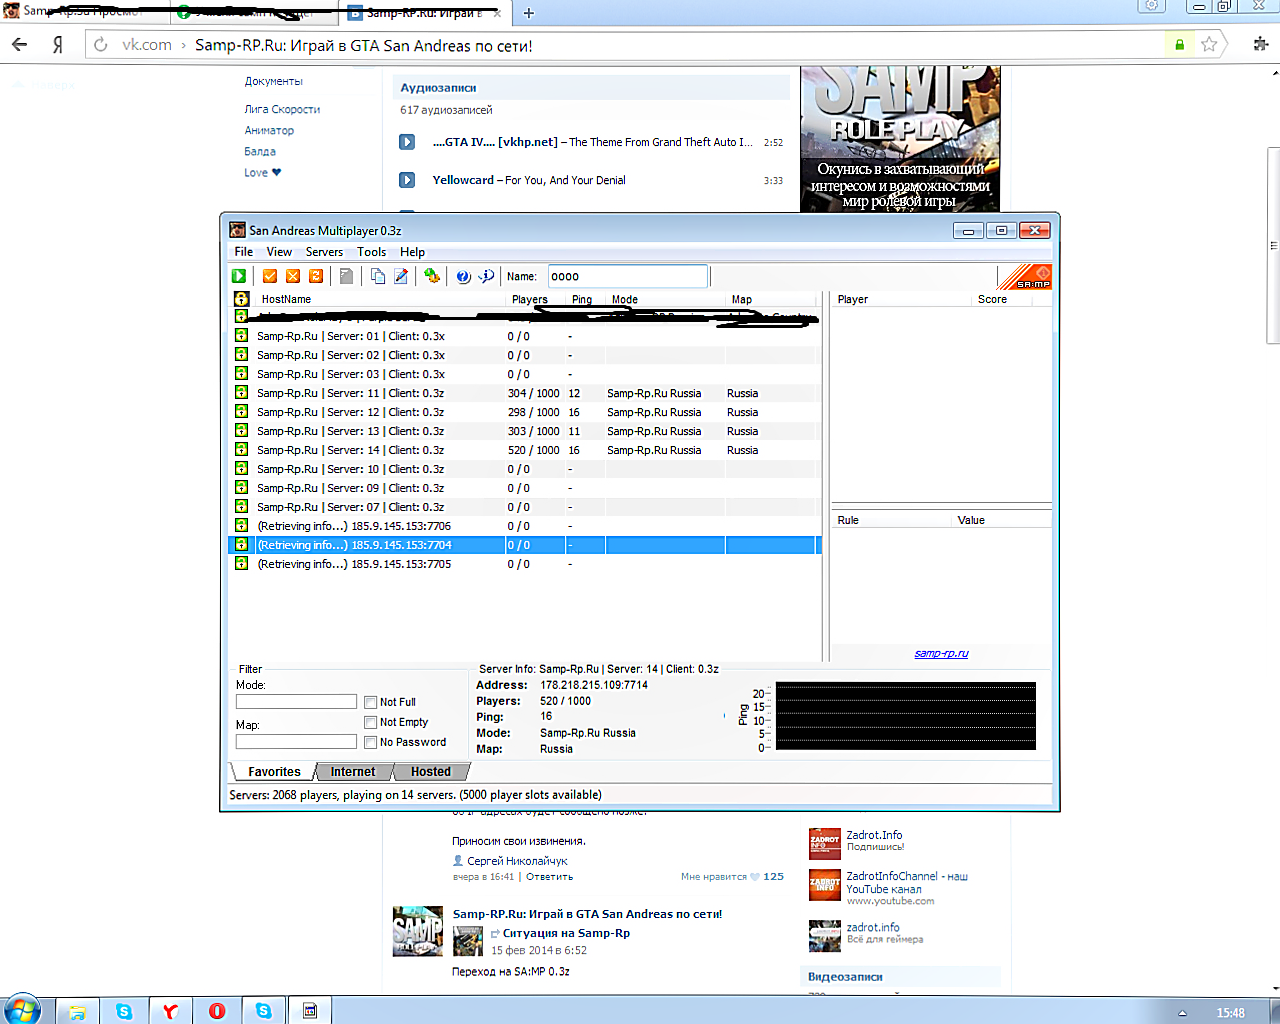Open the SA-MP Settings tool icon
This screenshot has width=1280, height=1024.
(x=432, y=276)
